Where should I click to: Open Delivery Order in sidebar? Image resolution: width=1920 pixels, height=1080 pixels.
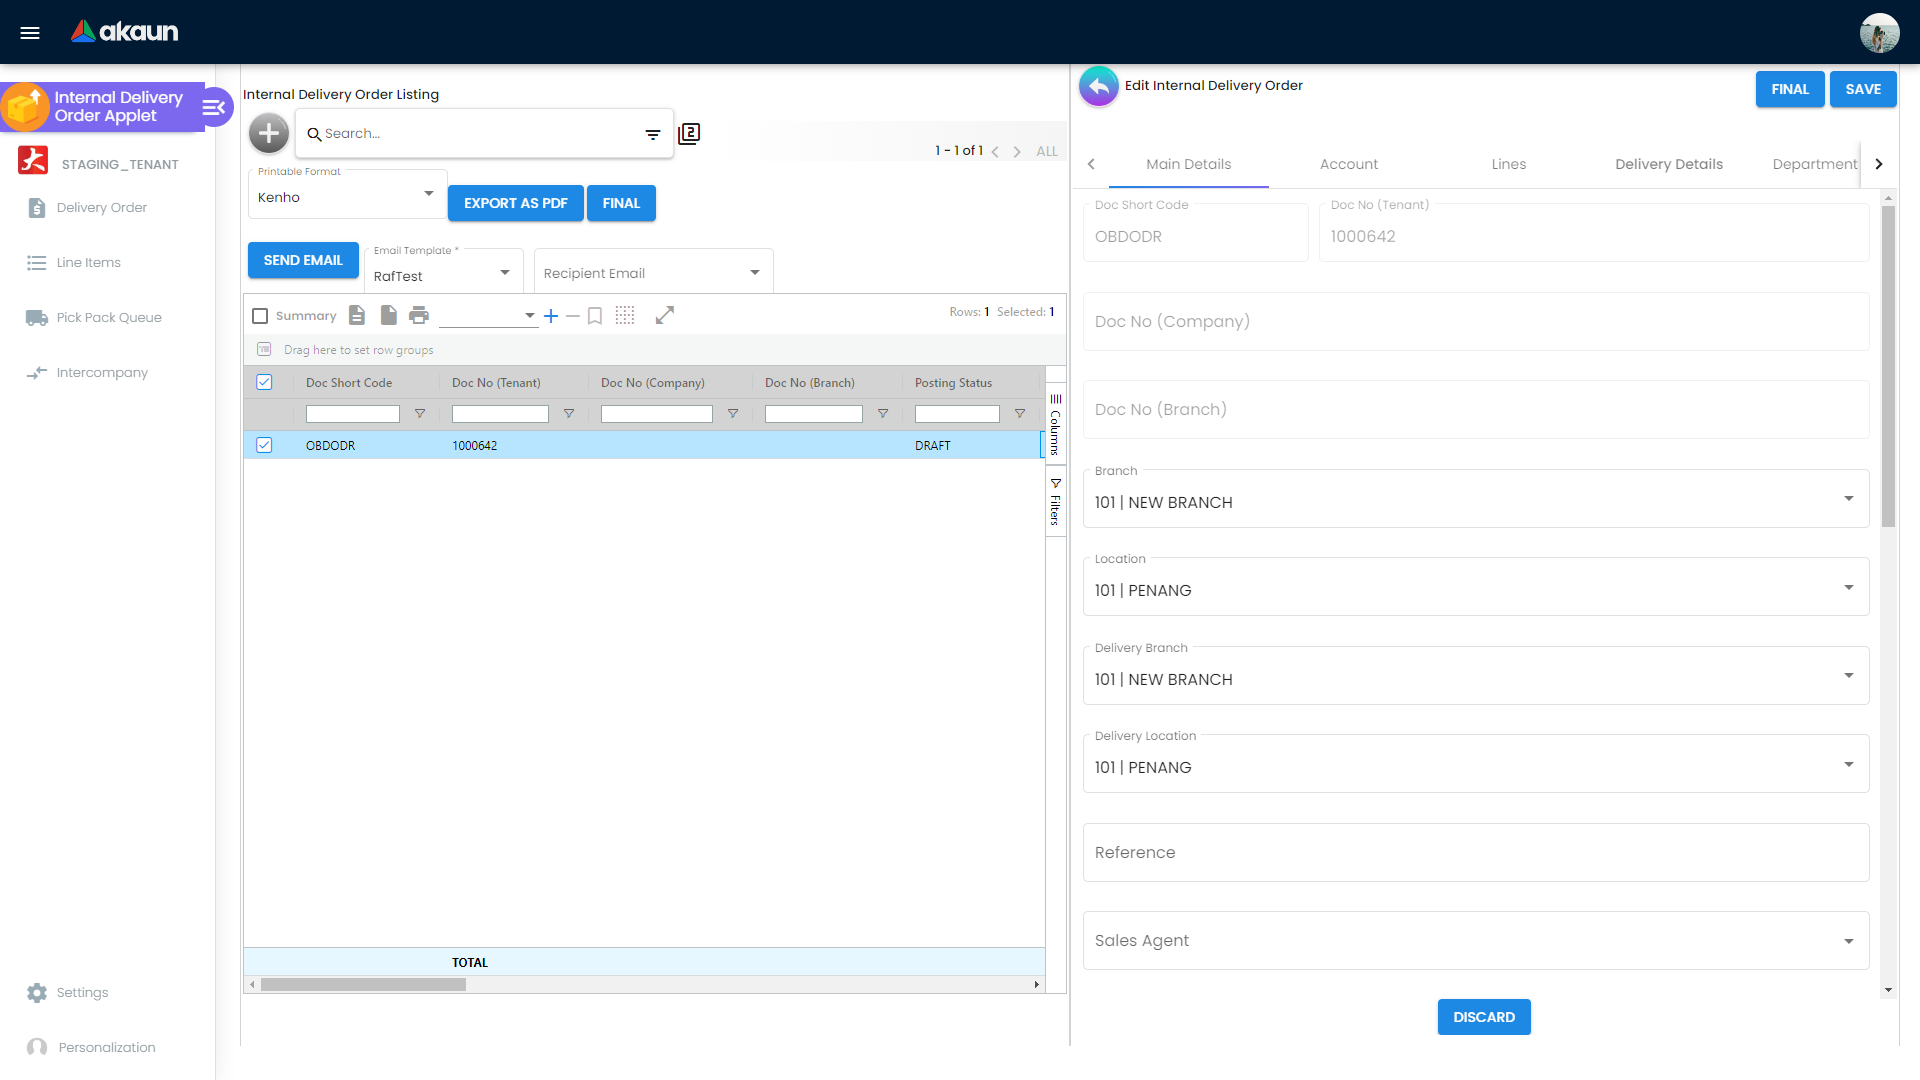(101, 208)
